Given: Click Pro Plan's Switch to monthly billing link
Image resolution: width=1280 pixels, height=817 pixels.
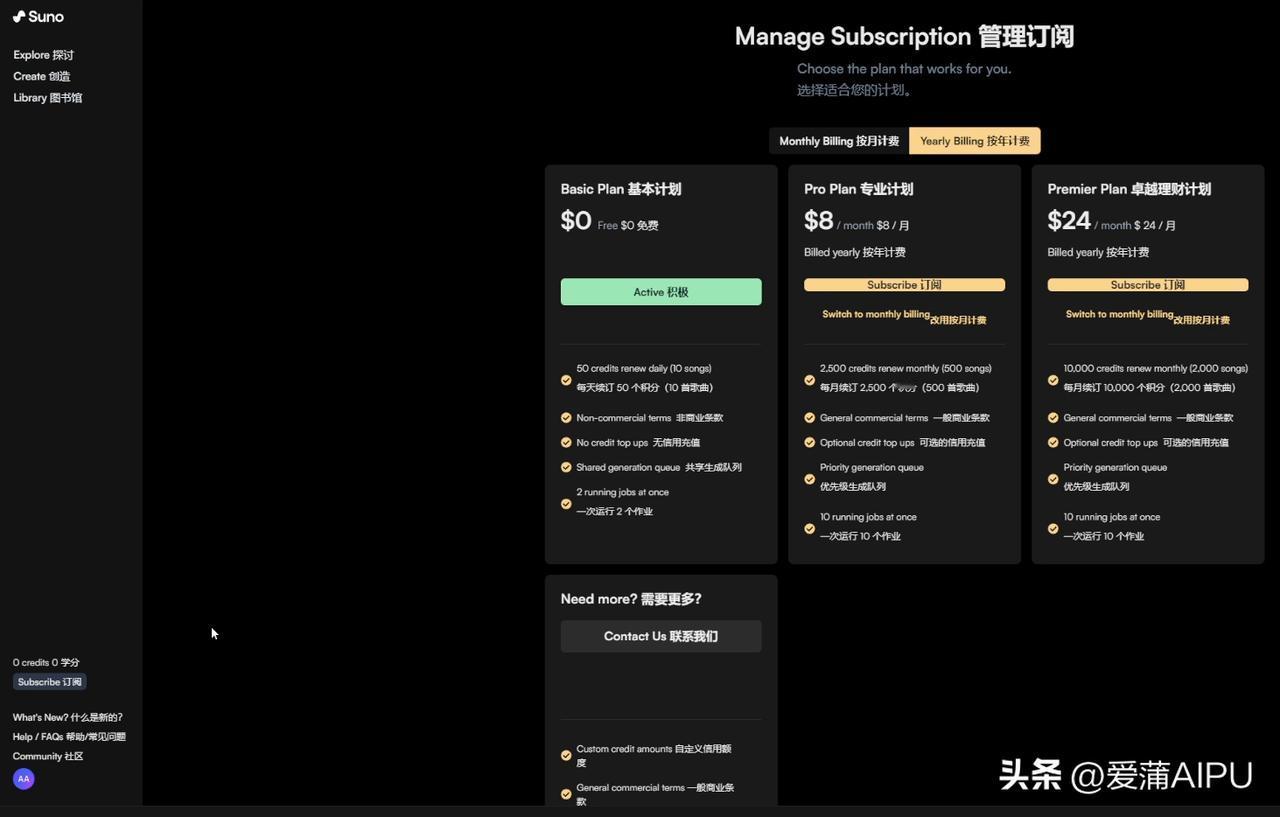Looking at the screenshot, I should click(x=904, y=317).
